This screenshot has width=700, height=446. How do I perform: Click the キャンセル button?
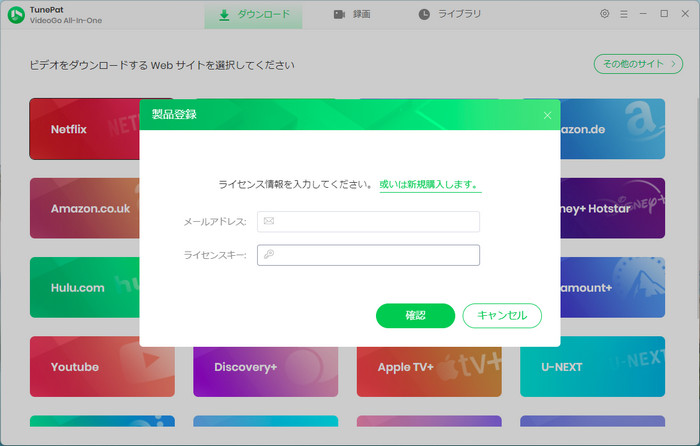pyautogui.click(x=502, y=316)
